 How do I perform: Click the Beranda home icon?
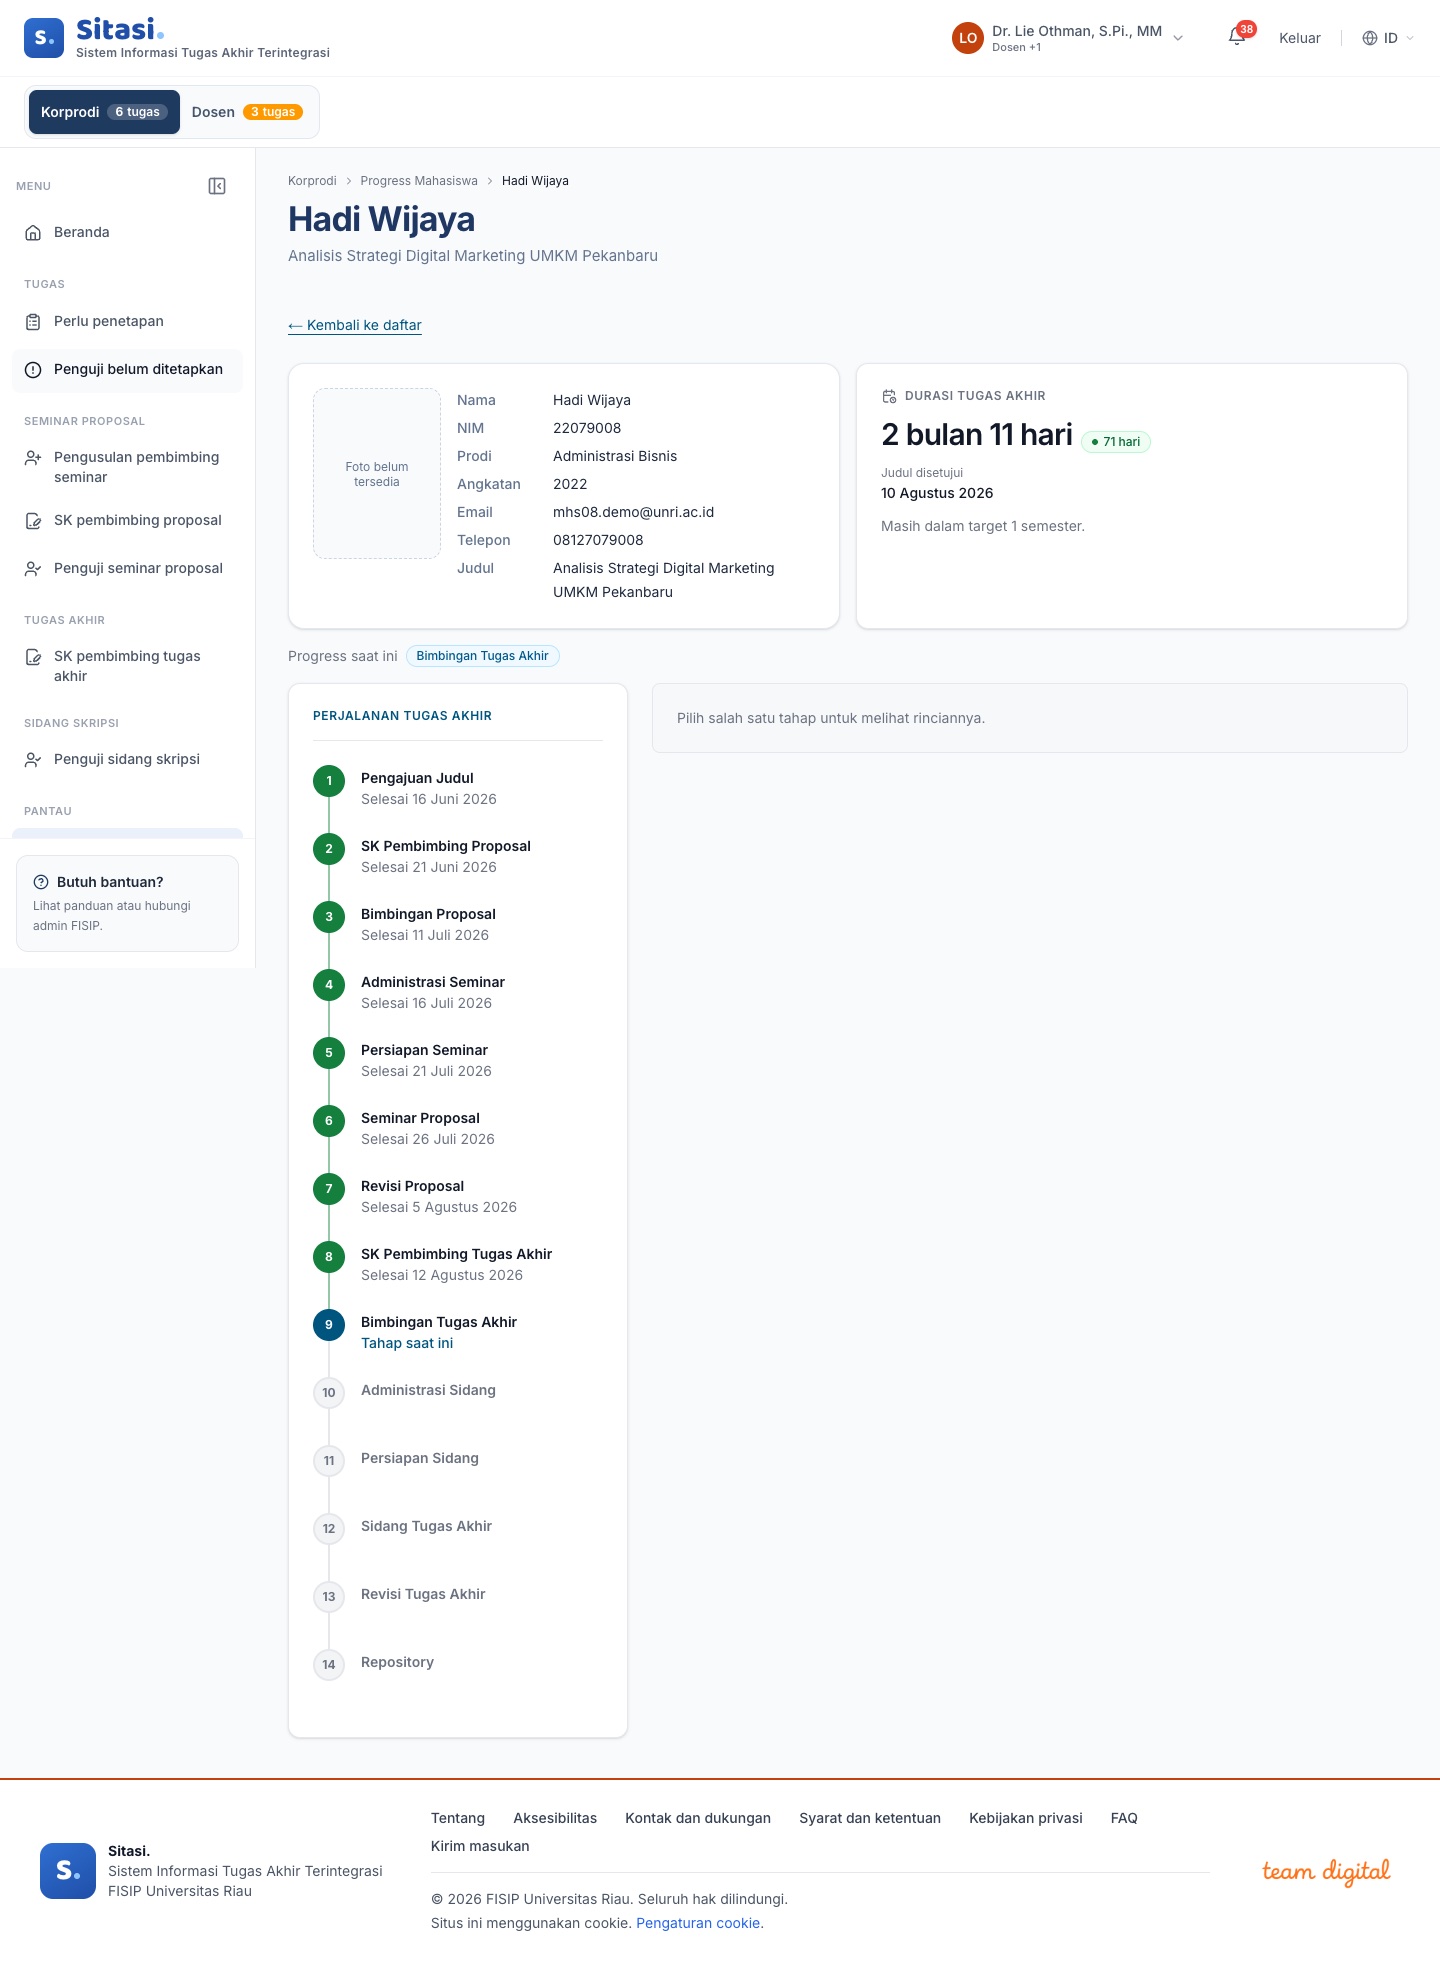point(33,233)
